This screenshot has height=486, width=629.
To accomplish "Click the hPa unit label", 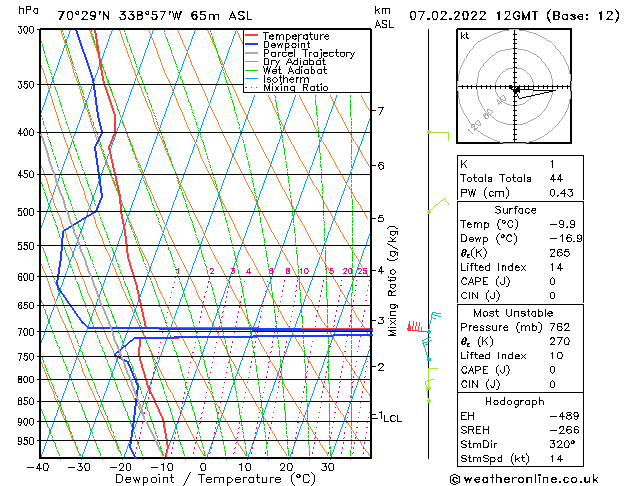I will click(28, 11).
